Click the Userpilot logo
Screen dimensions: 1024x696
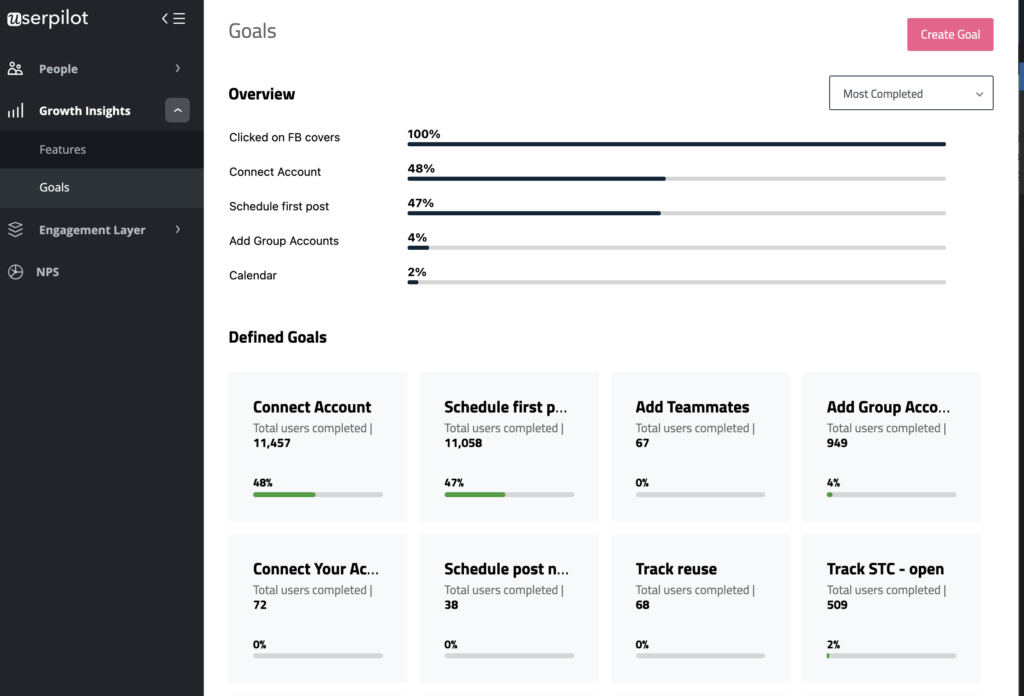[46, 18]
